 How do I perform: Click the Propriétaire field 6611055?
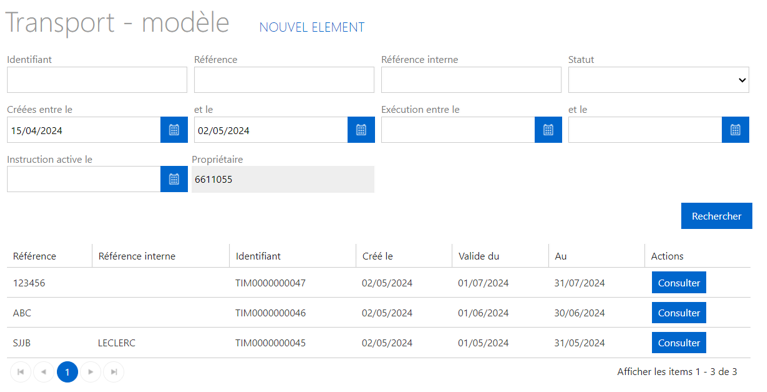pyautogui.click(x=283, y=179)
